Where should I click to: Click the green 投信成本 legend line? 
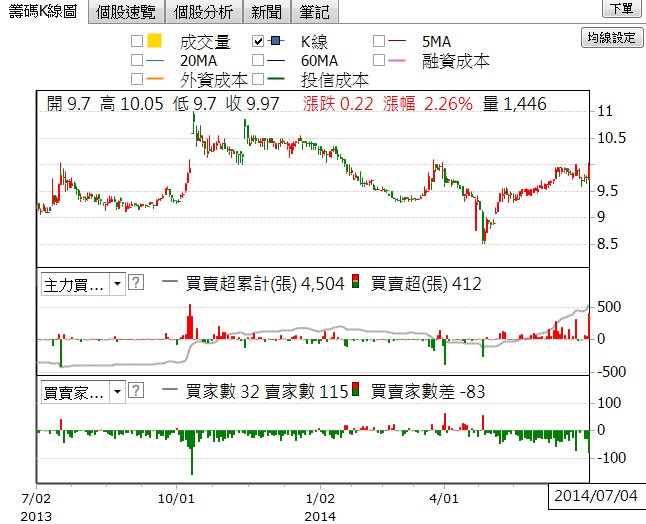tap(276, 79)
